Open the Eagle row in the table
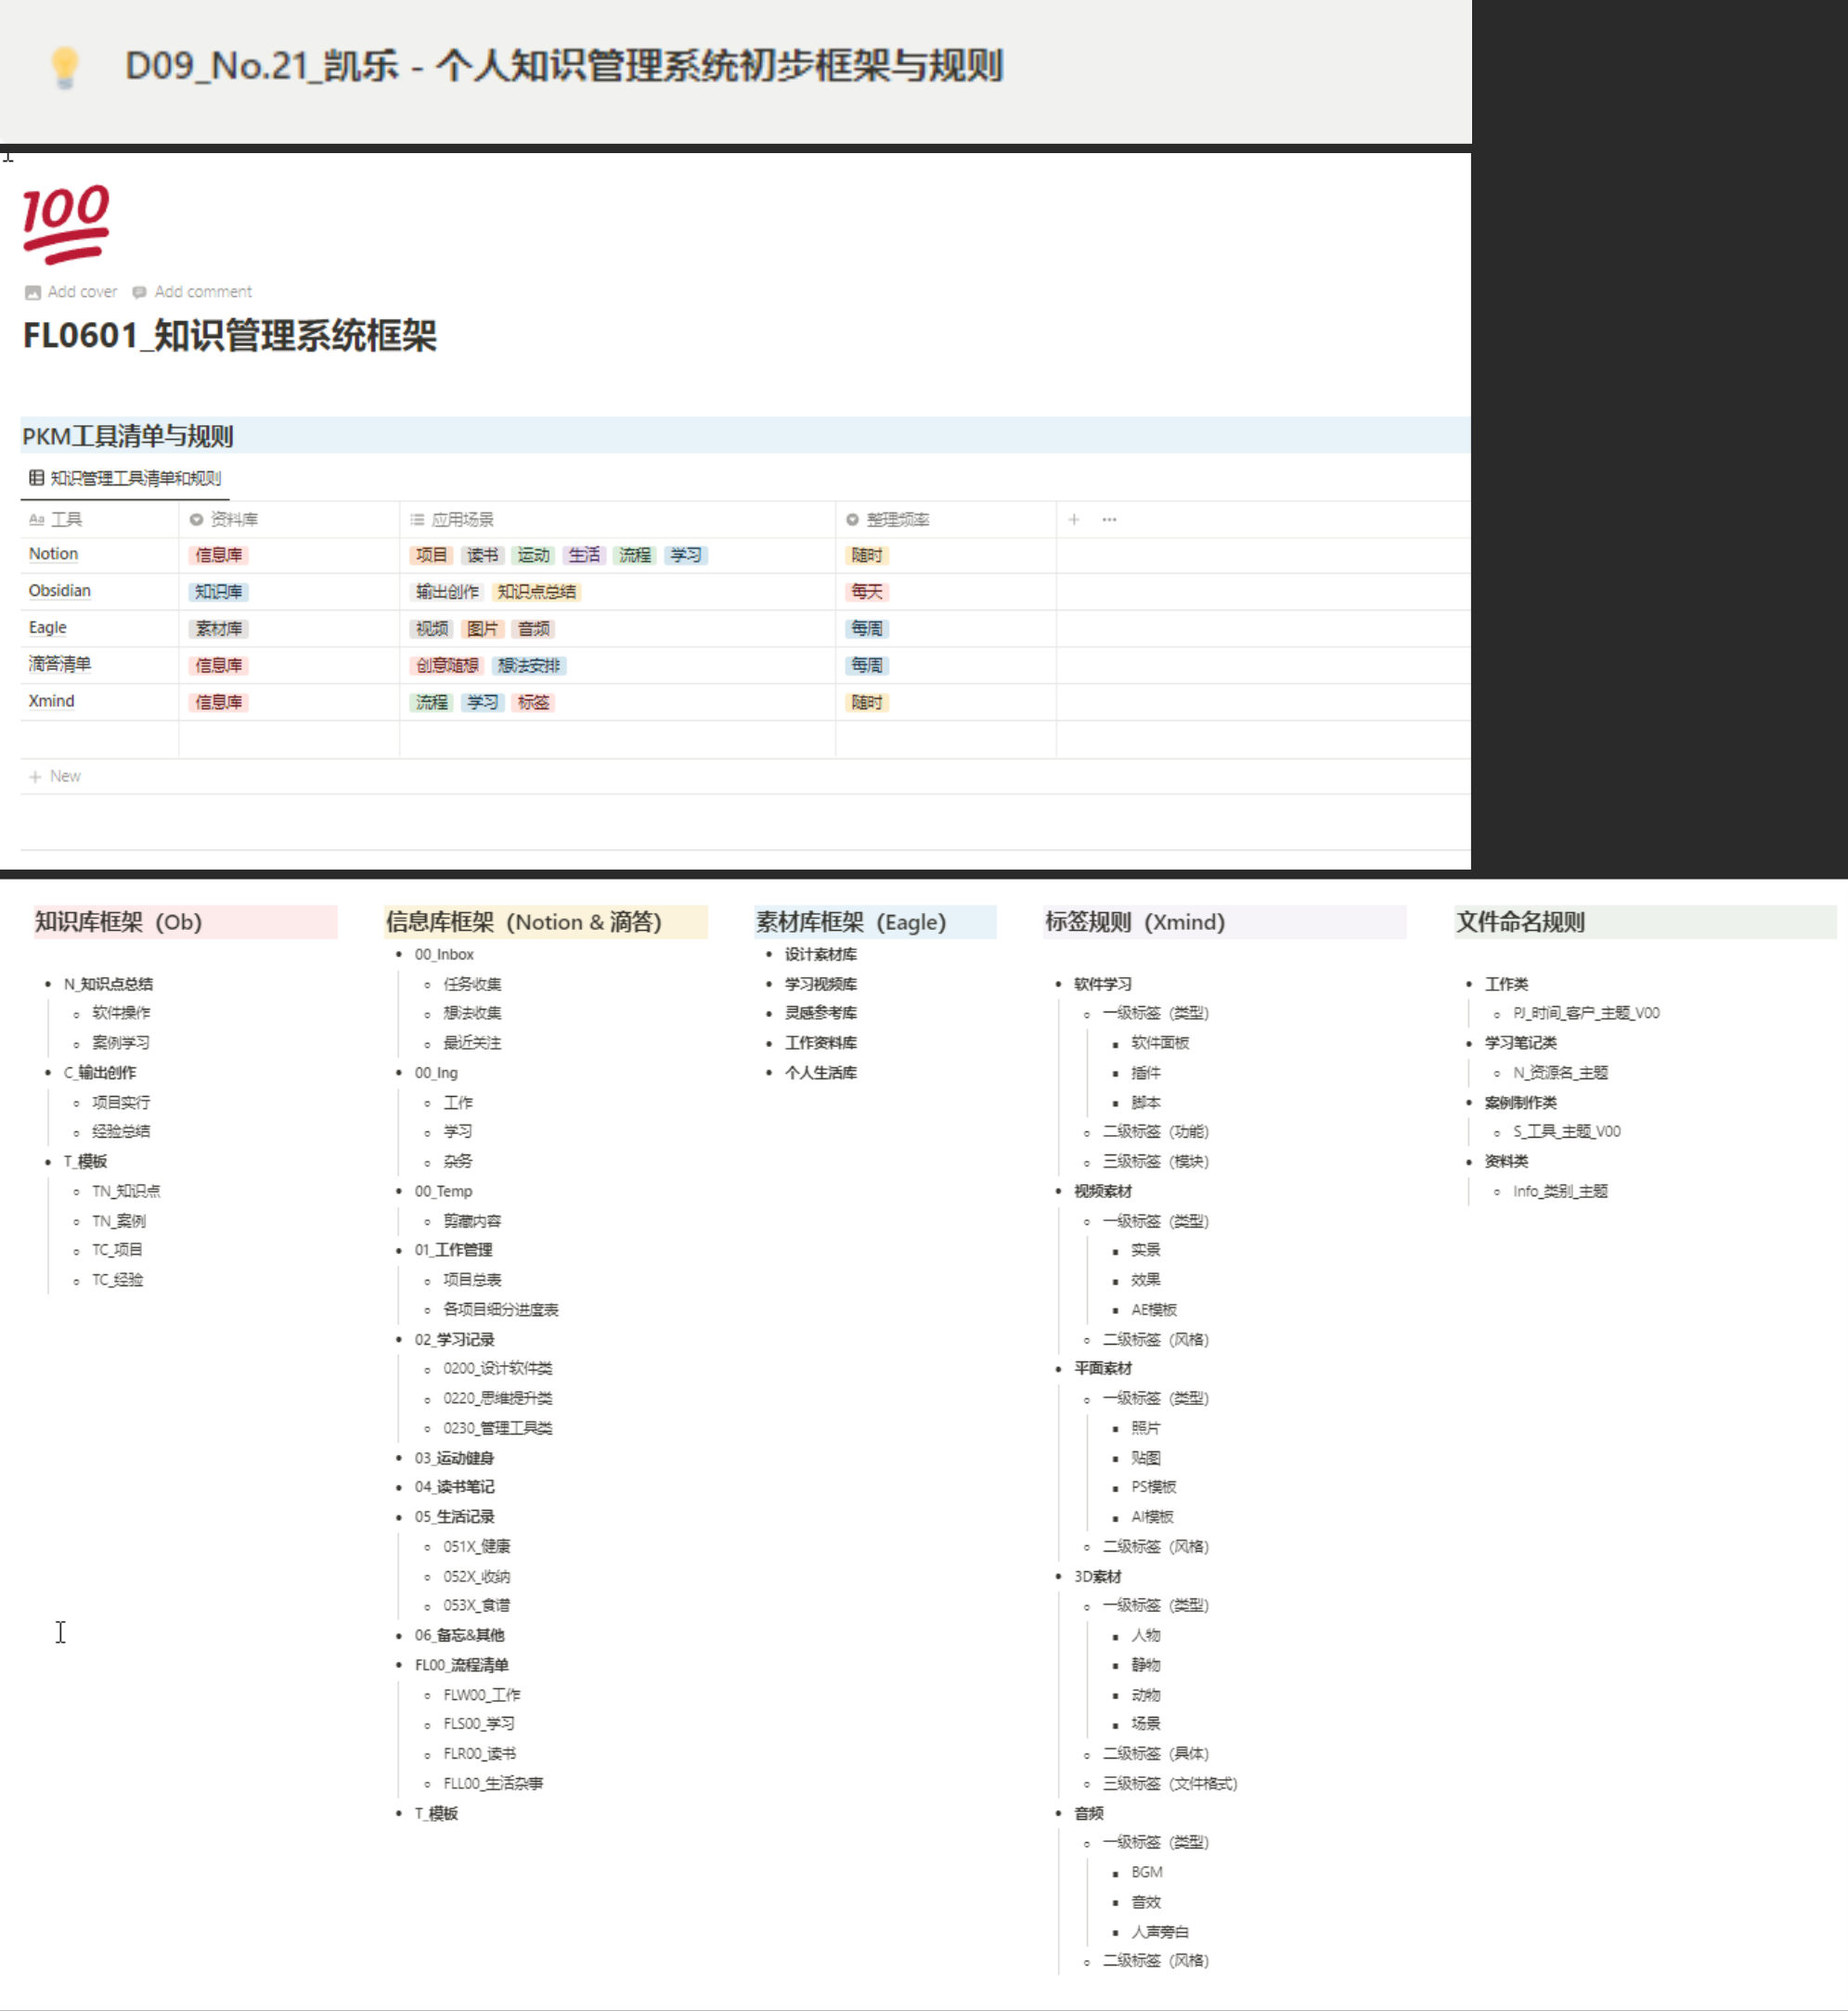Screen dimensions: 1848x2011 click(48, 628)
